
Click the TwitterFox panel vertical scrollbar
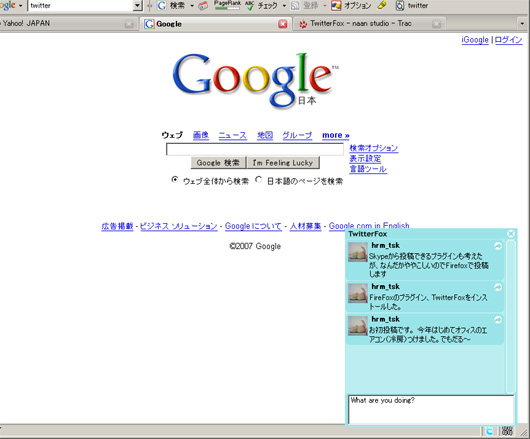(x=511, y=316)
